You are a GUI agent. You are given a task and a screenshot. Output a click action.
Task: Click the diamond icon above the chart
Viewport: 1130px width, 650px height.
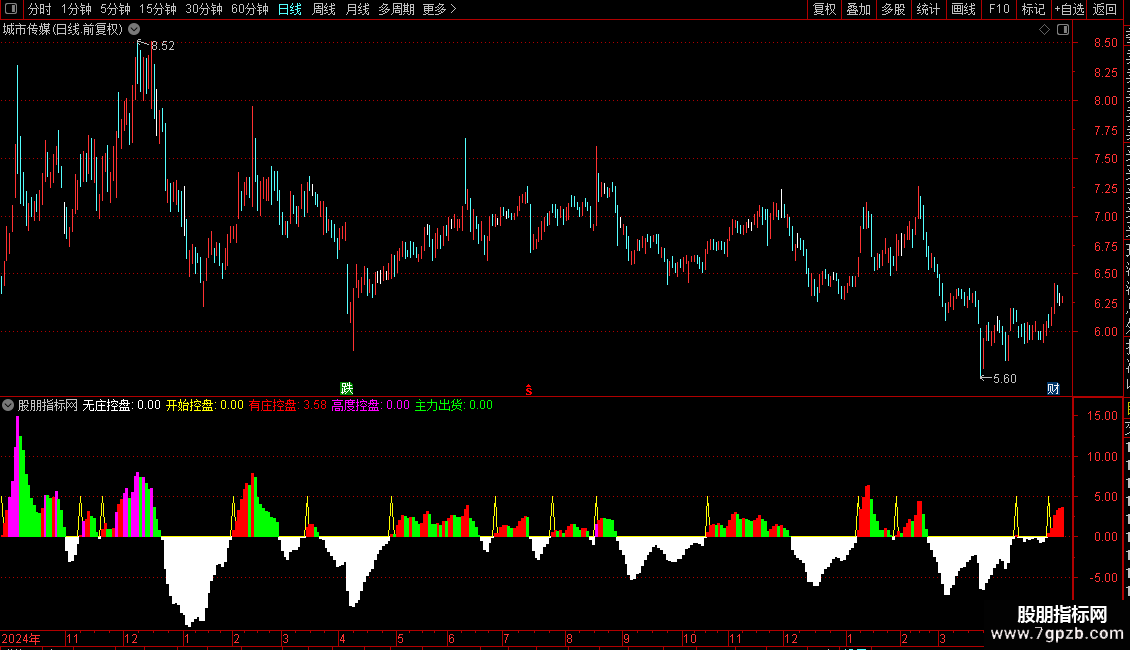(1044, 30)
